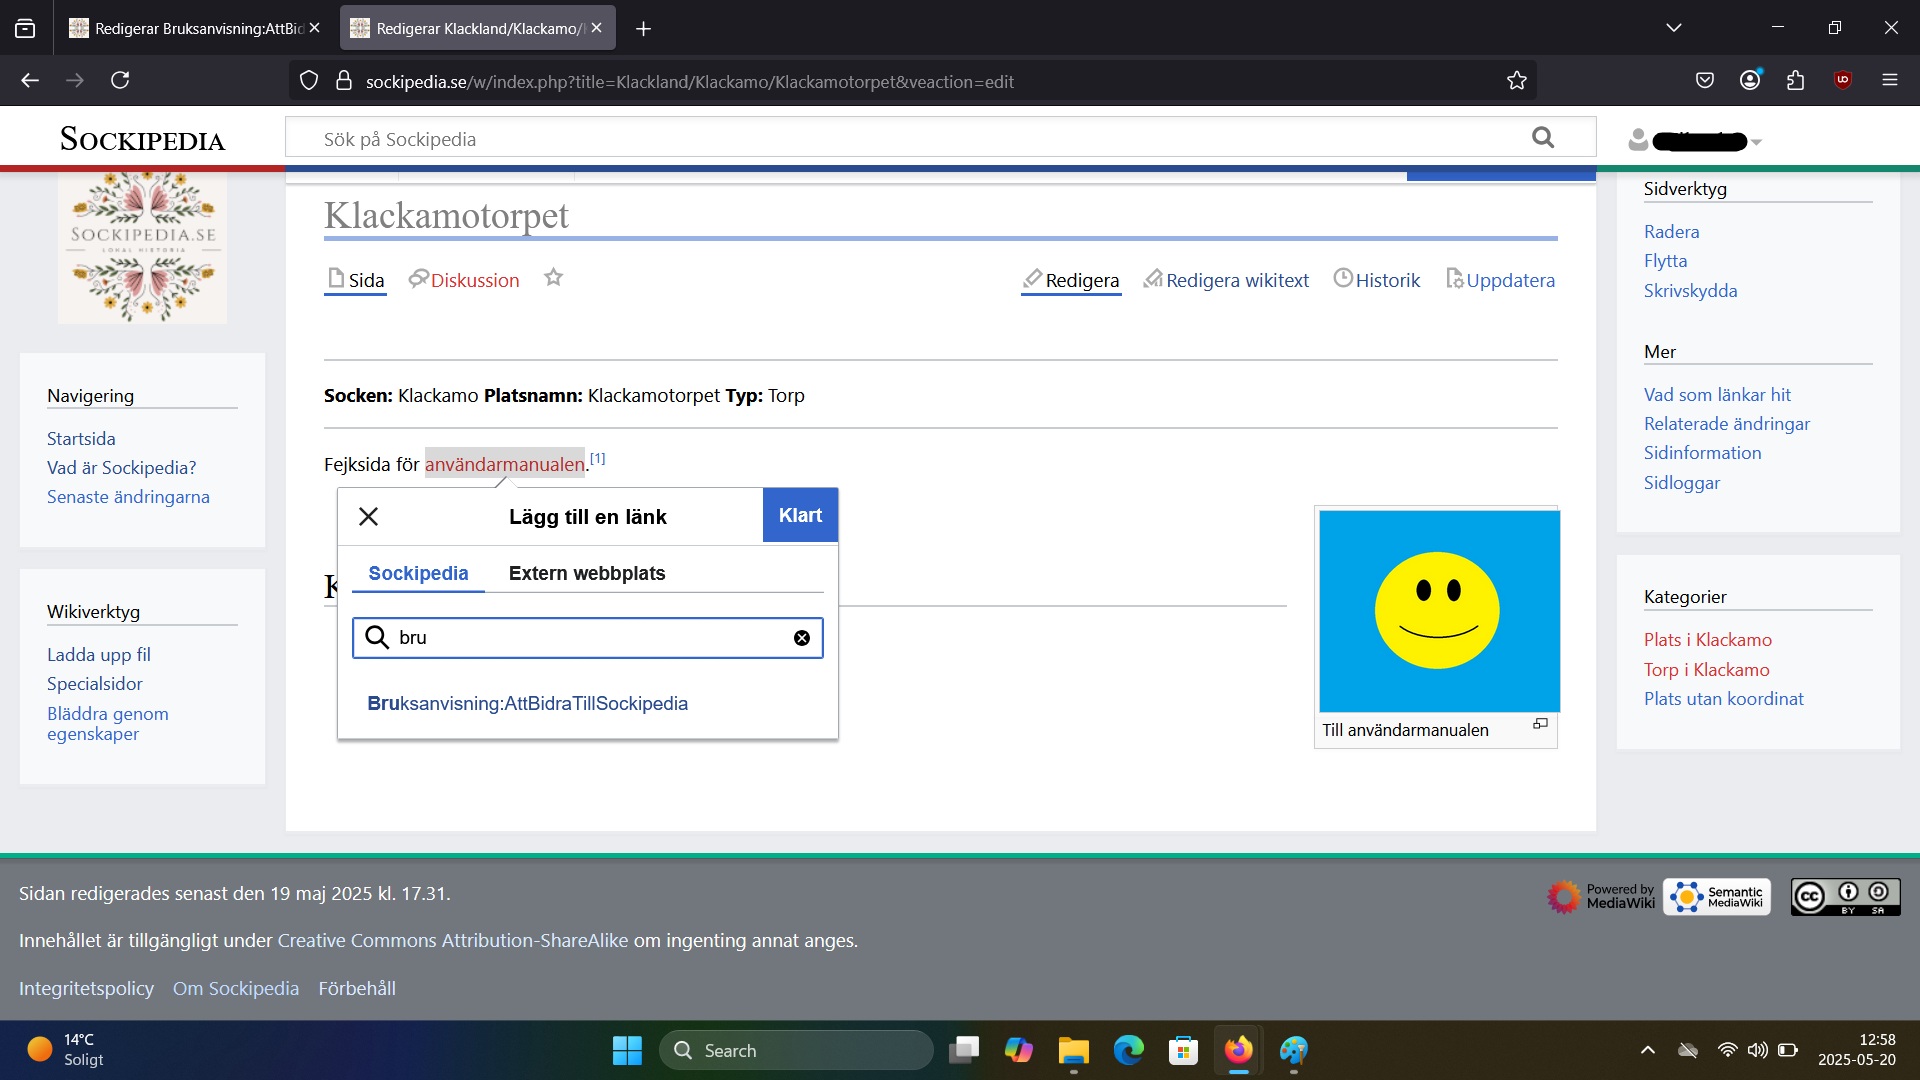Click the smiley face image thumbnail
The height and width of the screenshot is (1080, 1920).
[x=1438, y=610]
